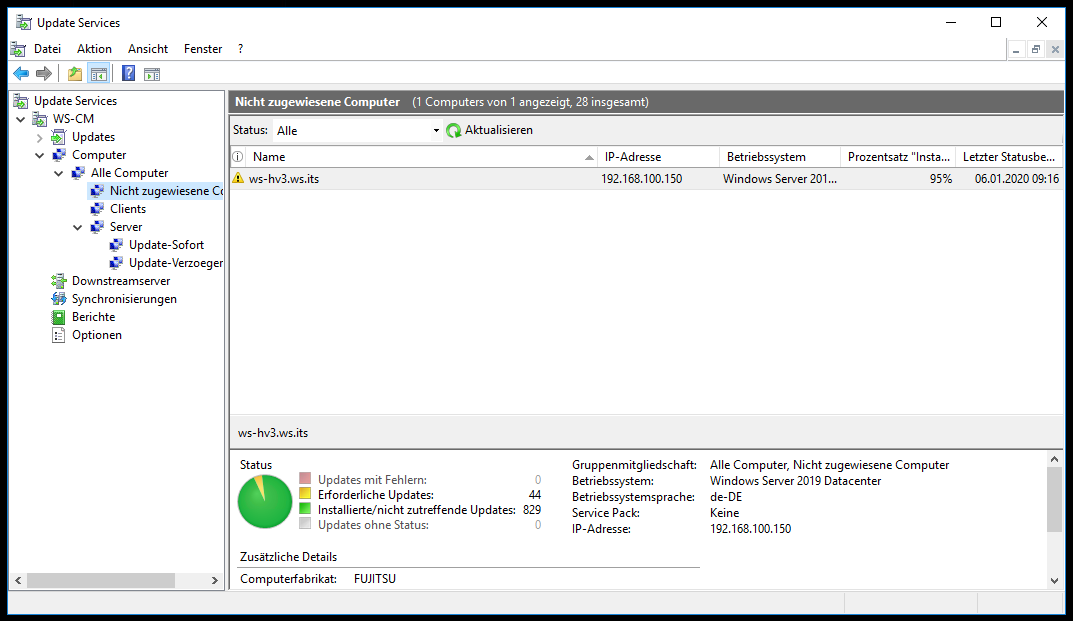The image size is (1073, 621).
Task: Click the WS-CM server icon
Action: coord(40,118)
